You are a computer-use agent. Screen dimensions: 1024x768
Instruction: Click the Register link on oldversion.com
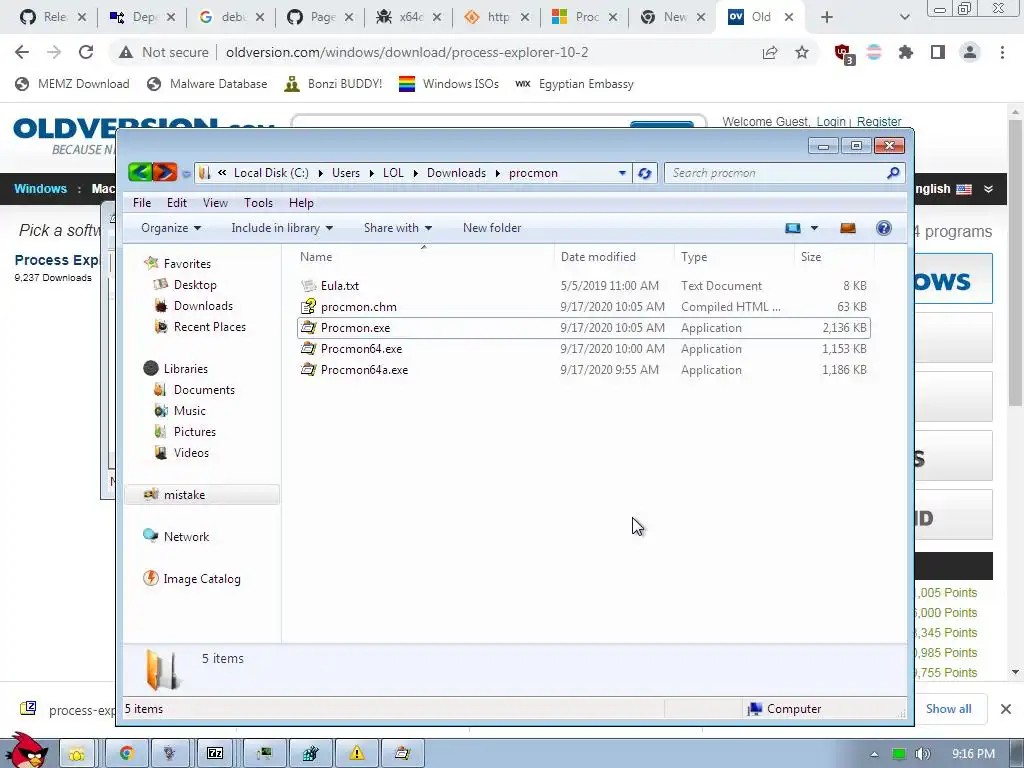pyautogui.click(x=878, y=121)
